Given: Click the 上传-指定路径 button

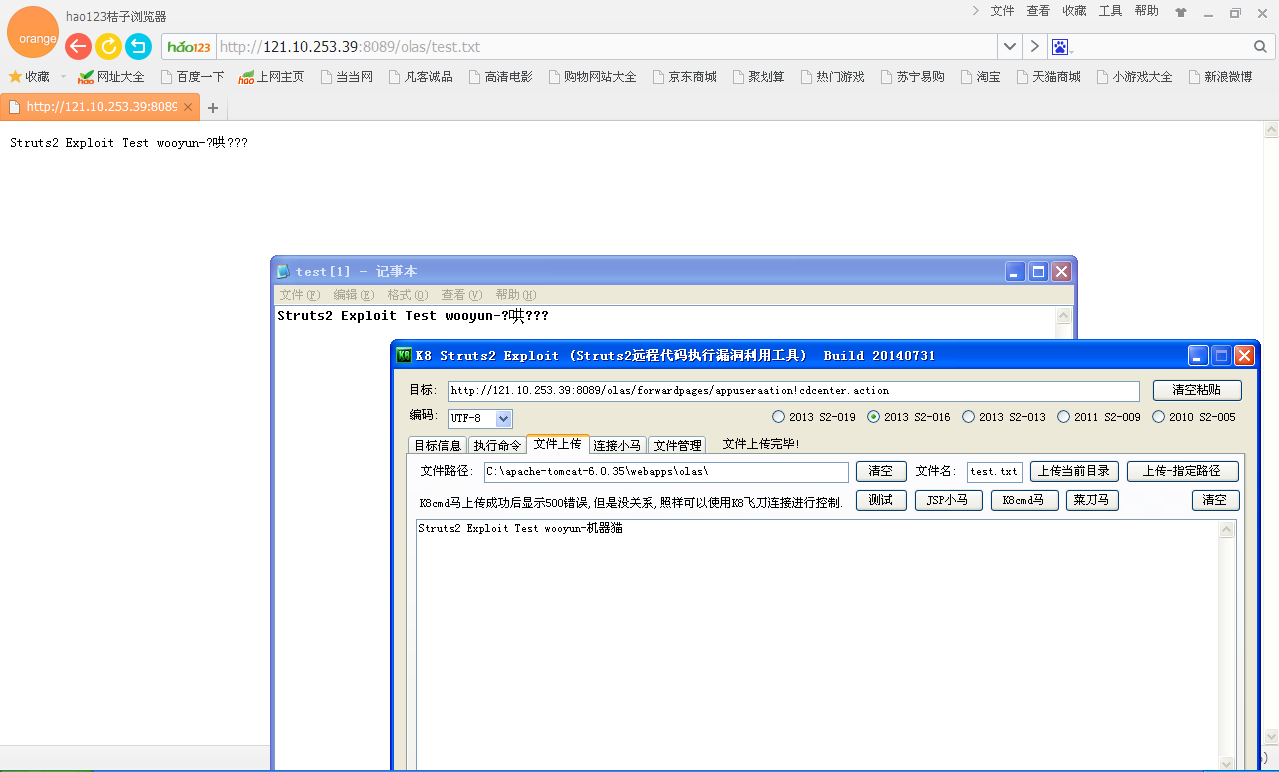Looking at the screenshot, I should [1182, 471].
